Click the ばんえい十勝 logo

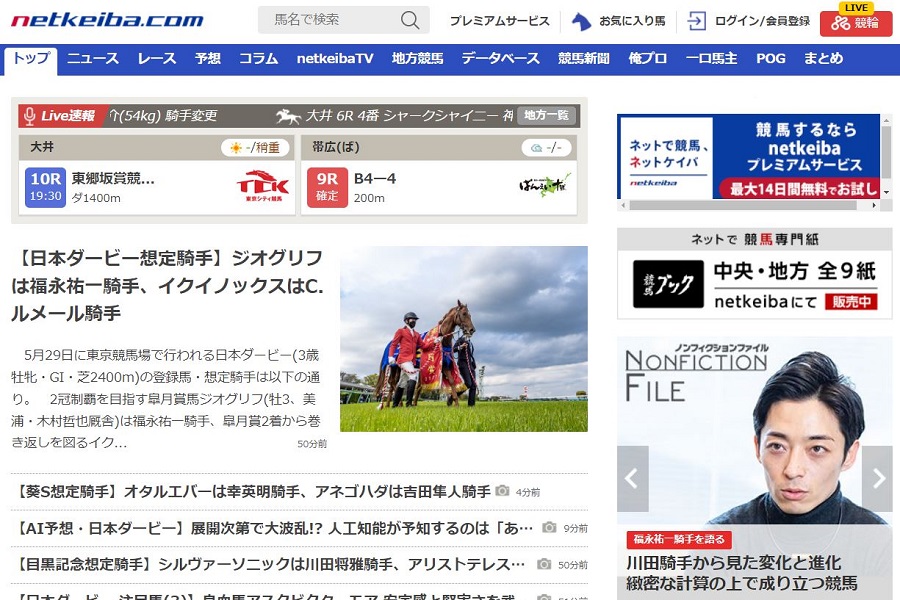(x=545, y=185)
